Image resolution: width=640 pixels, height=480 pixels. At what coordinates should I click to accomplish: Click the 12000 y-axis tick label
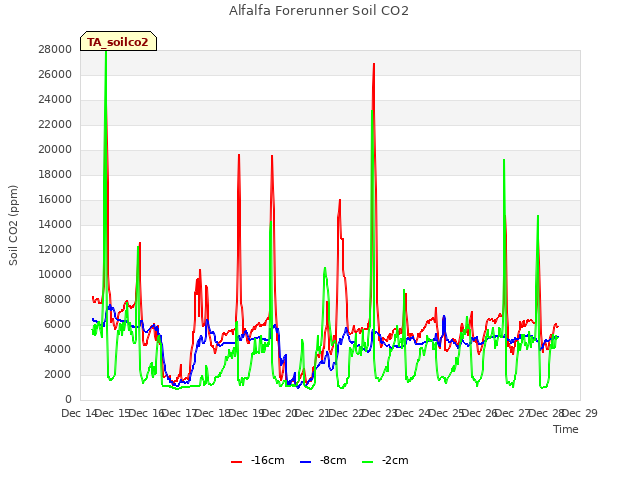tap(55, 249)
